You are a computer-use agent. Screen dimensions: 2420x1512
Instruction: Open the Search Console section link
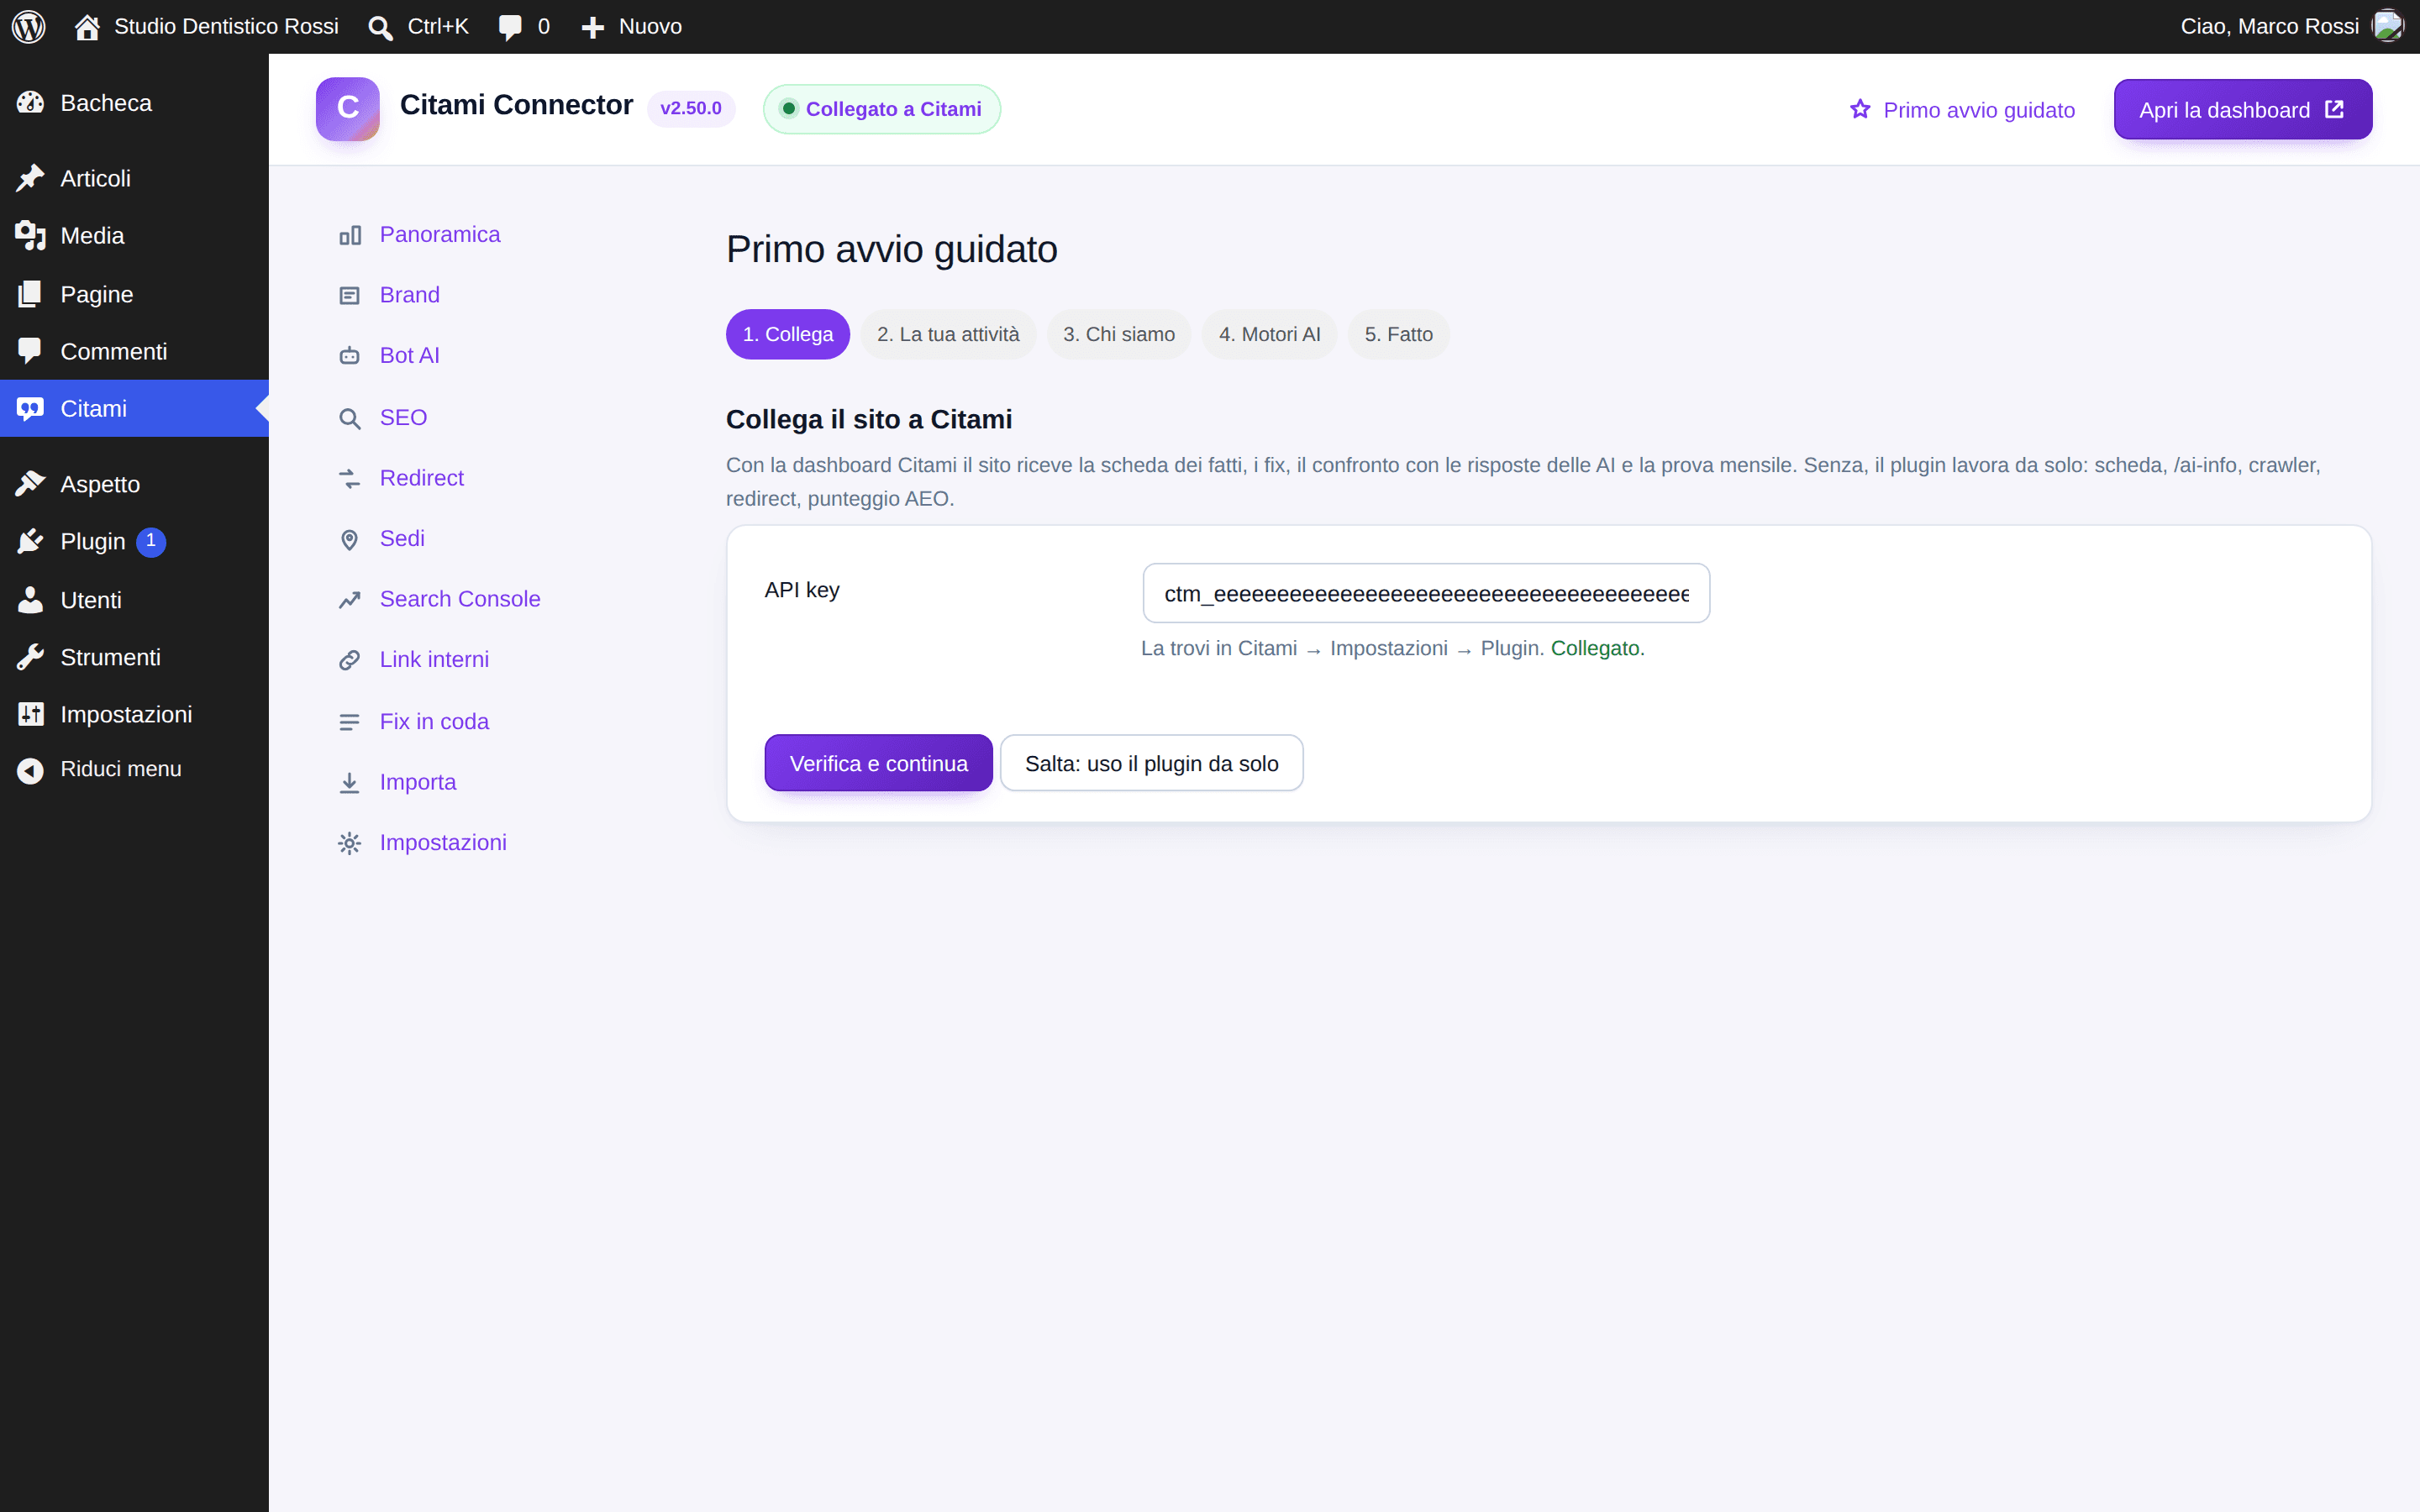460,599
